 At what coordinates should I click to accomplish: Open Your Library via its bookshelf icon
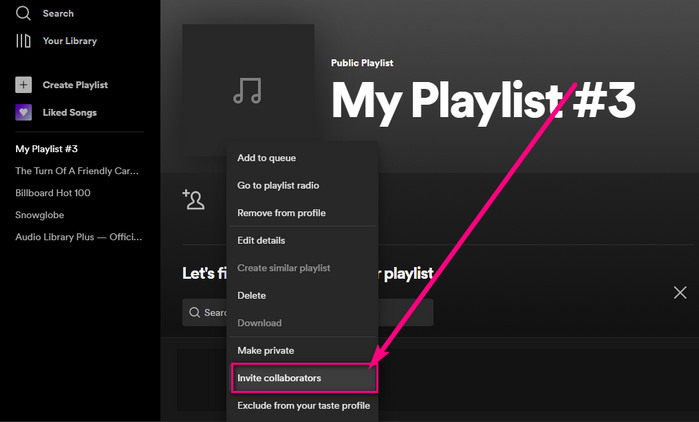point(23,41)
